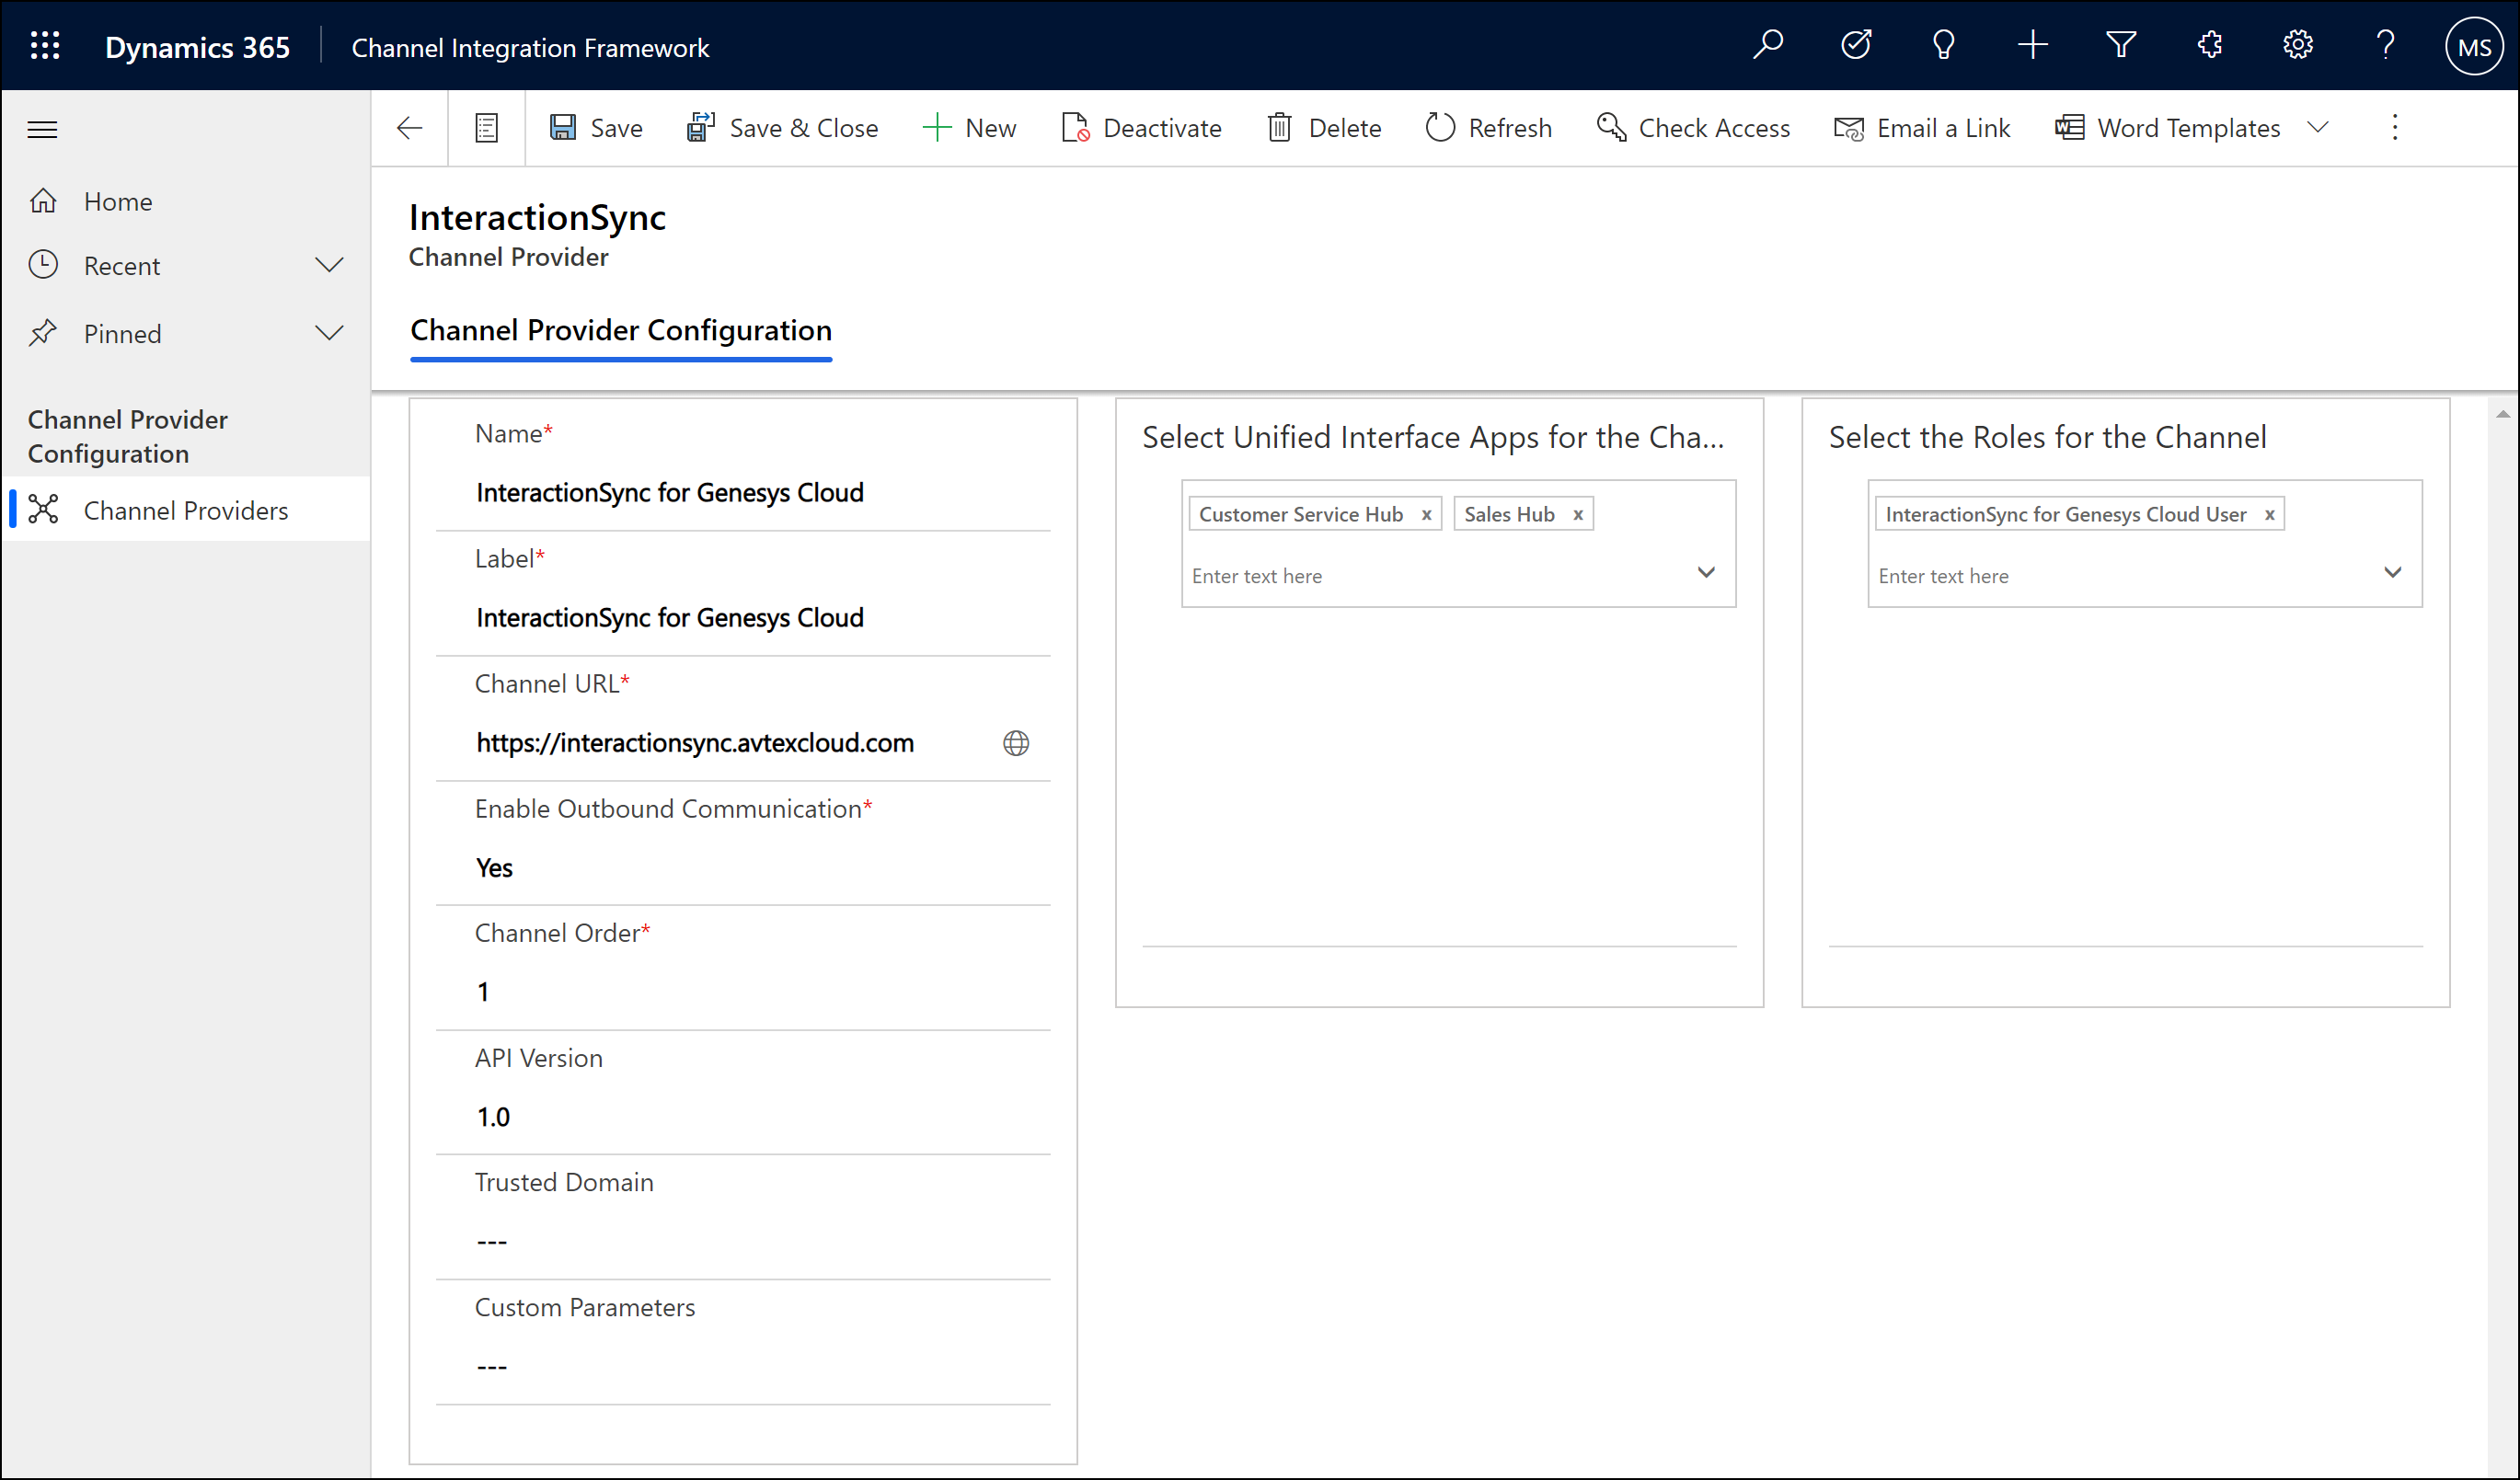Open the assistant lightbulb icon
This screenshot has height=1480, width=2520.
coord(1944,45)
